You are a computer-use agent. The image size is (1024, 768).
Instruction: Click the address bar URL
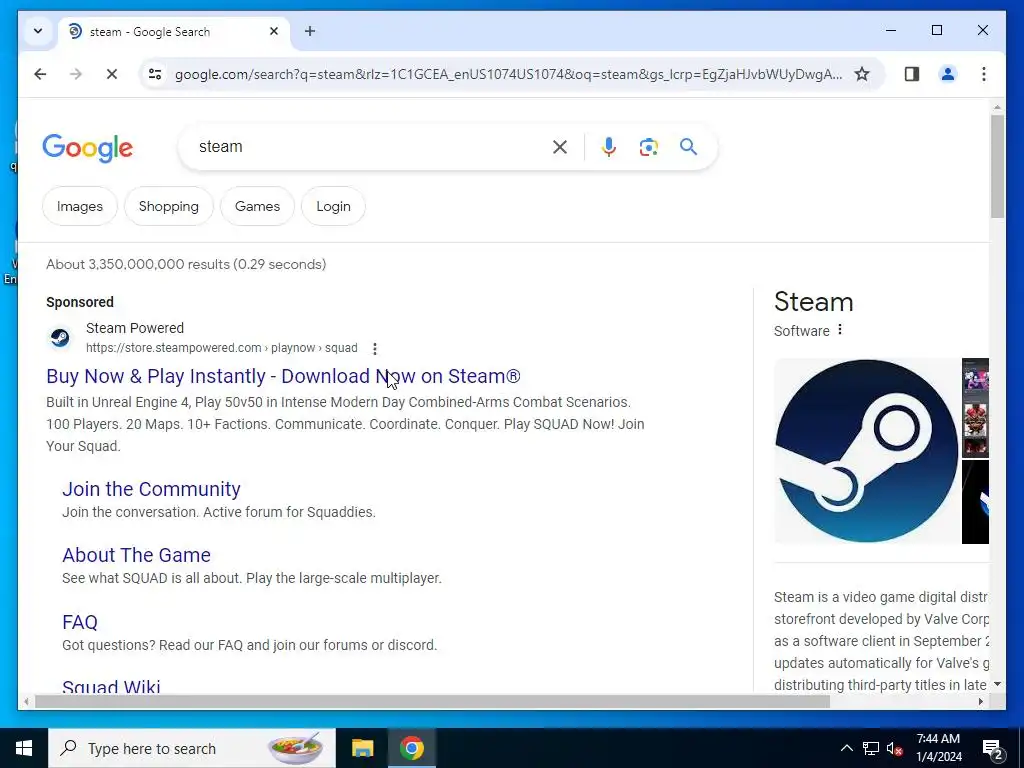(508, 74)
